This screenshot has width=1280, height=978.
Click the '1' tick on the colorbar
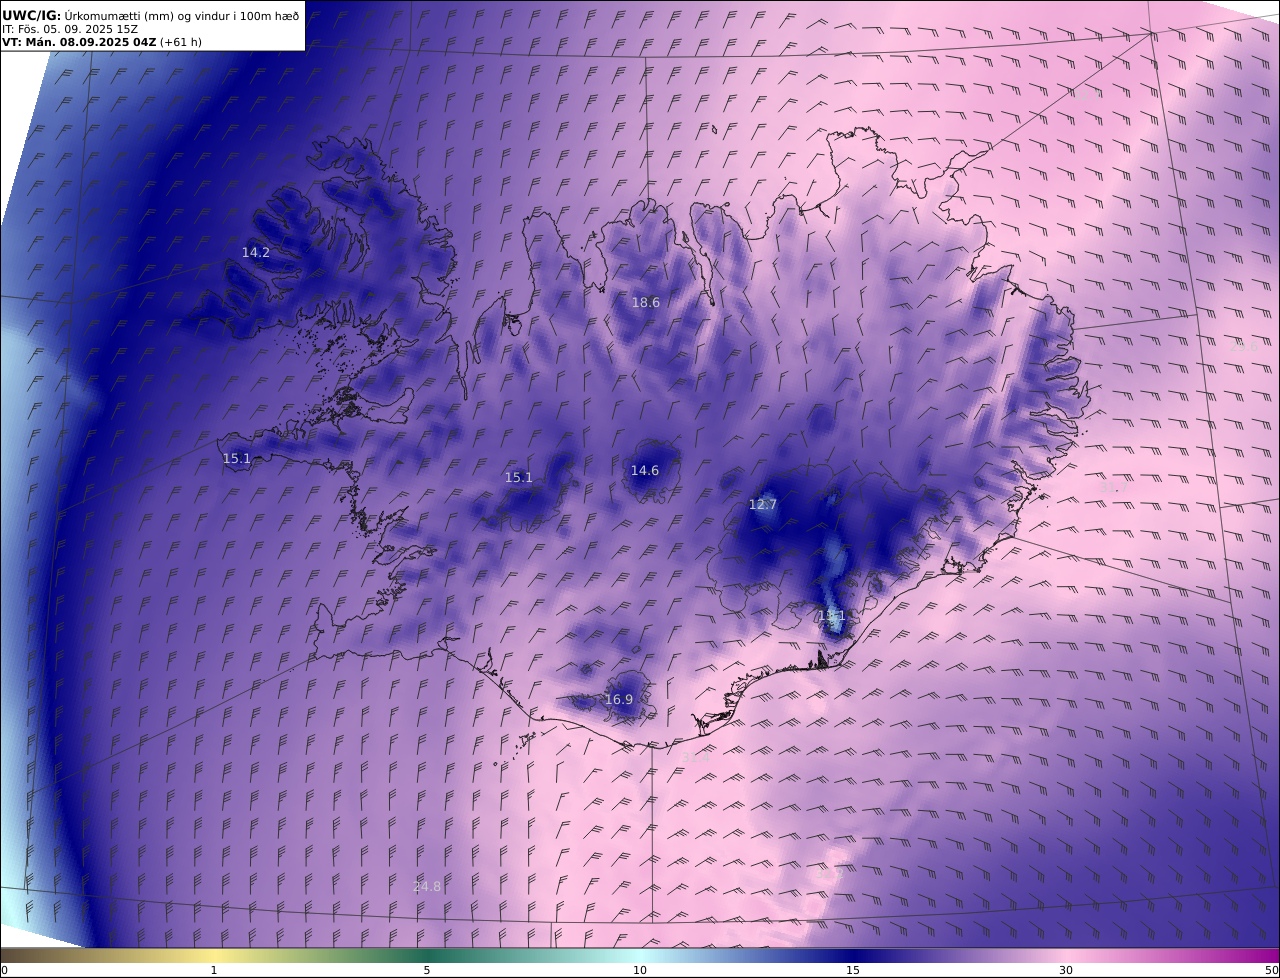point(214,971)
